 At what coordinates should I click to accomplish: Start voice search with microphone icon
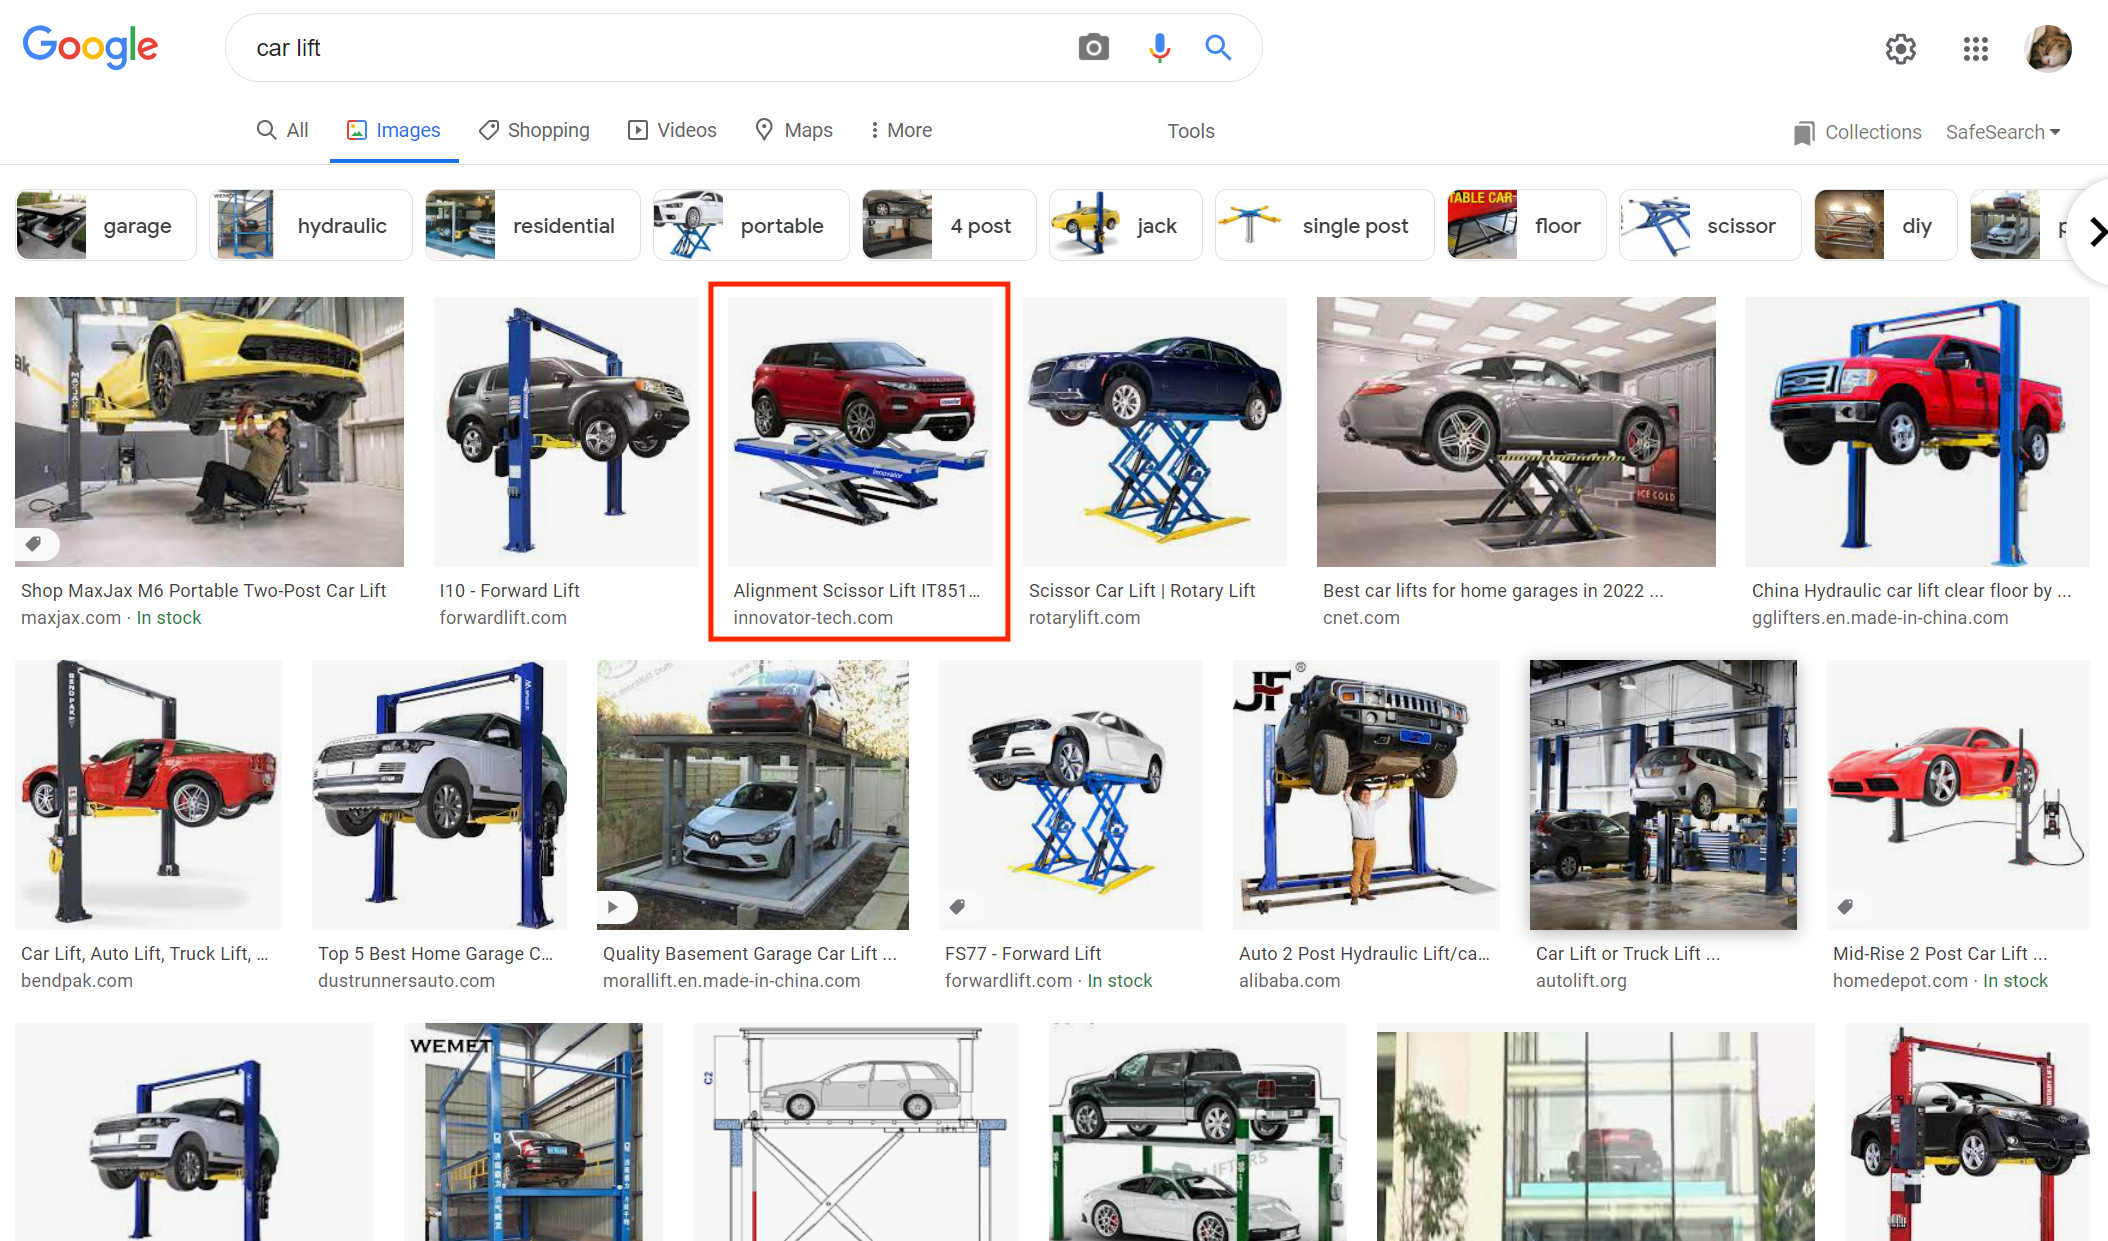pos(1159,47)
